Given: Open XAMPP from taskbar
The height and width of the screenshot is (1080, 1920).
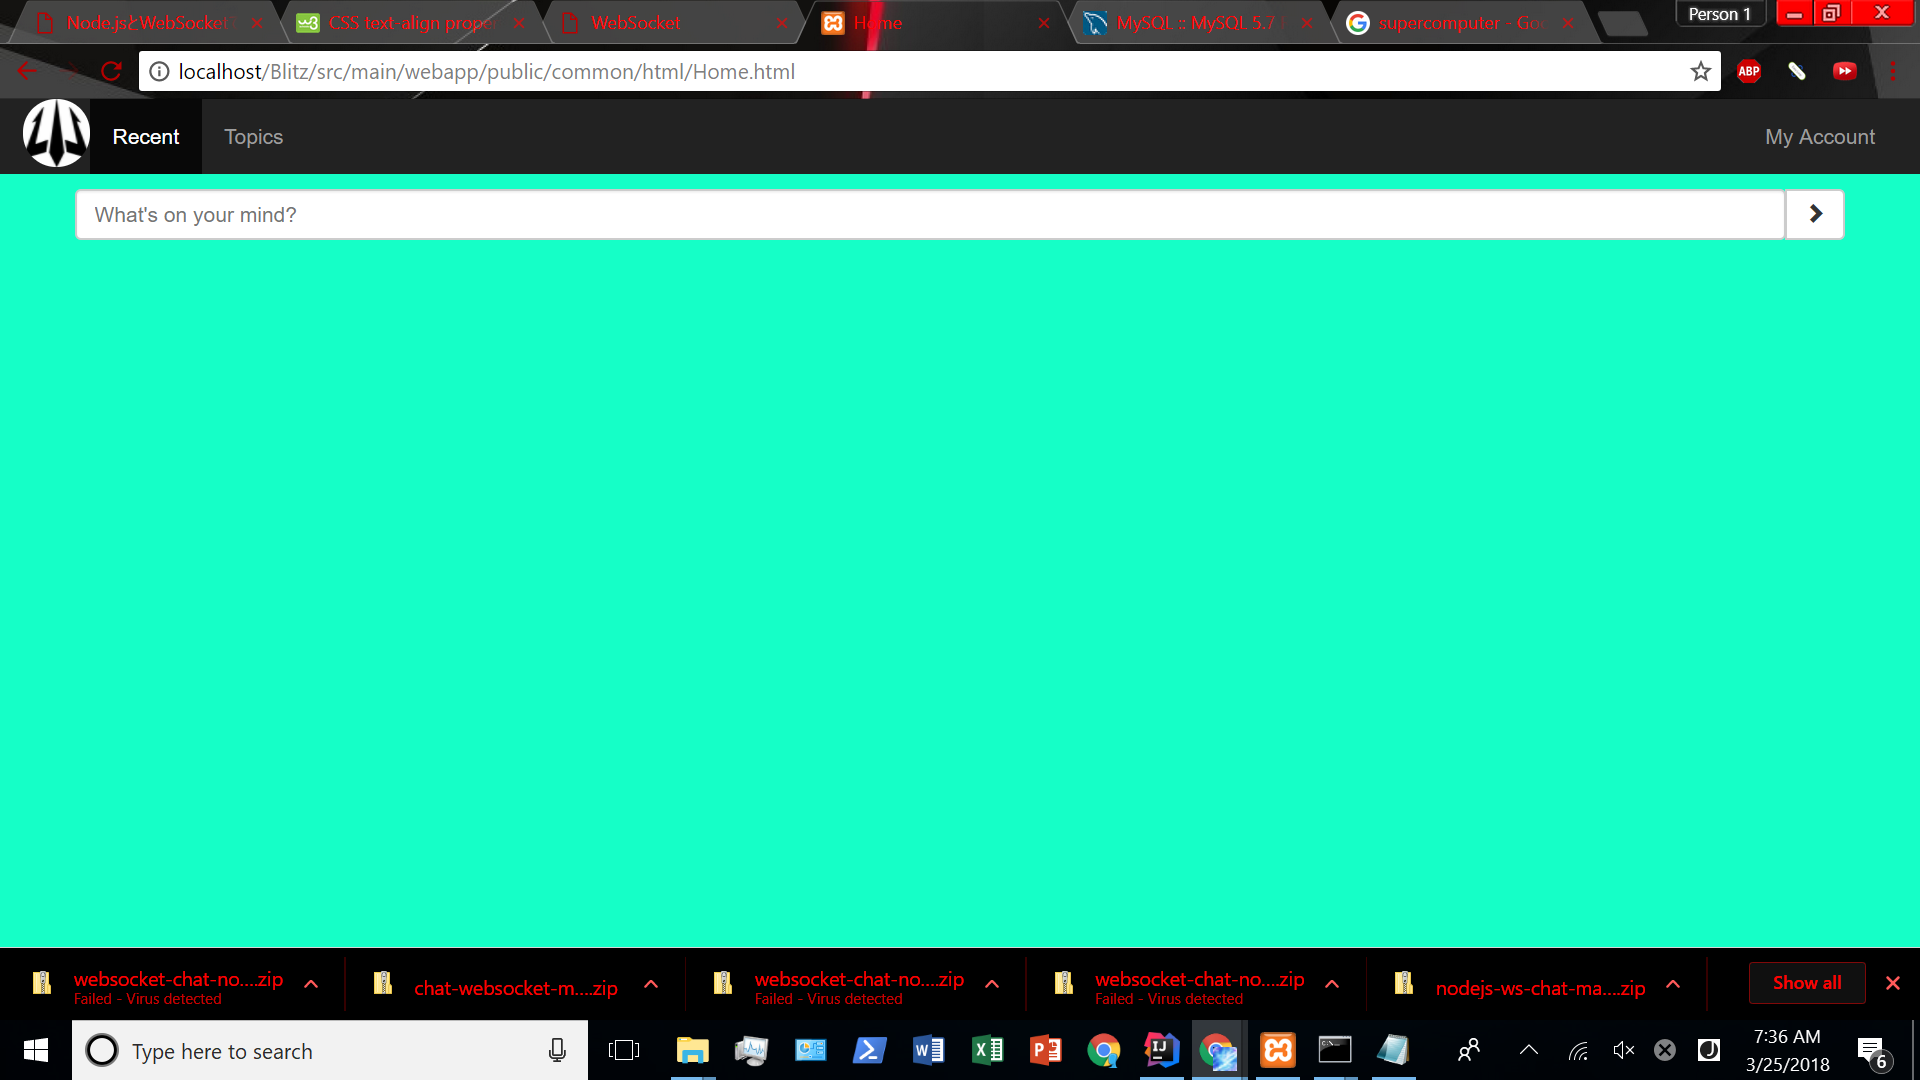Looking at the screenshot, I should coord(1277,1050).
